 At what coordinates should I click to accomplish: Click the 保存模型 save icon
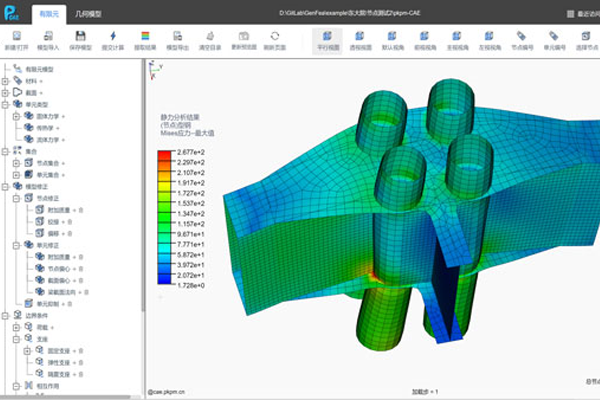(x=80, y=37)
